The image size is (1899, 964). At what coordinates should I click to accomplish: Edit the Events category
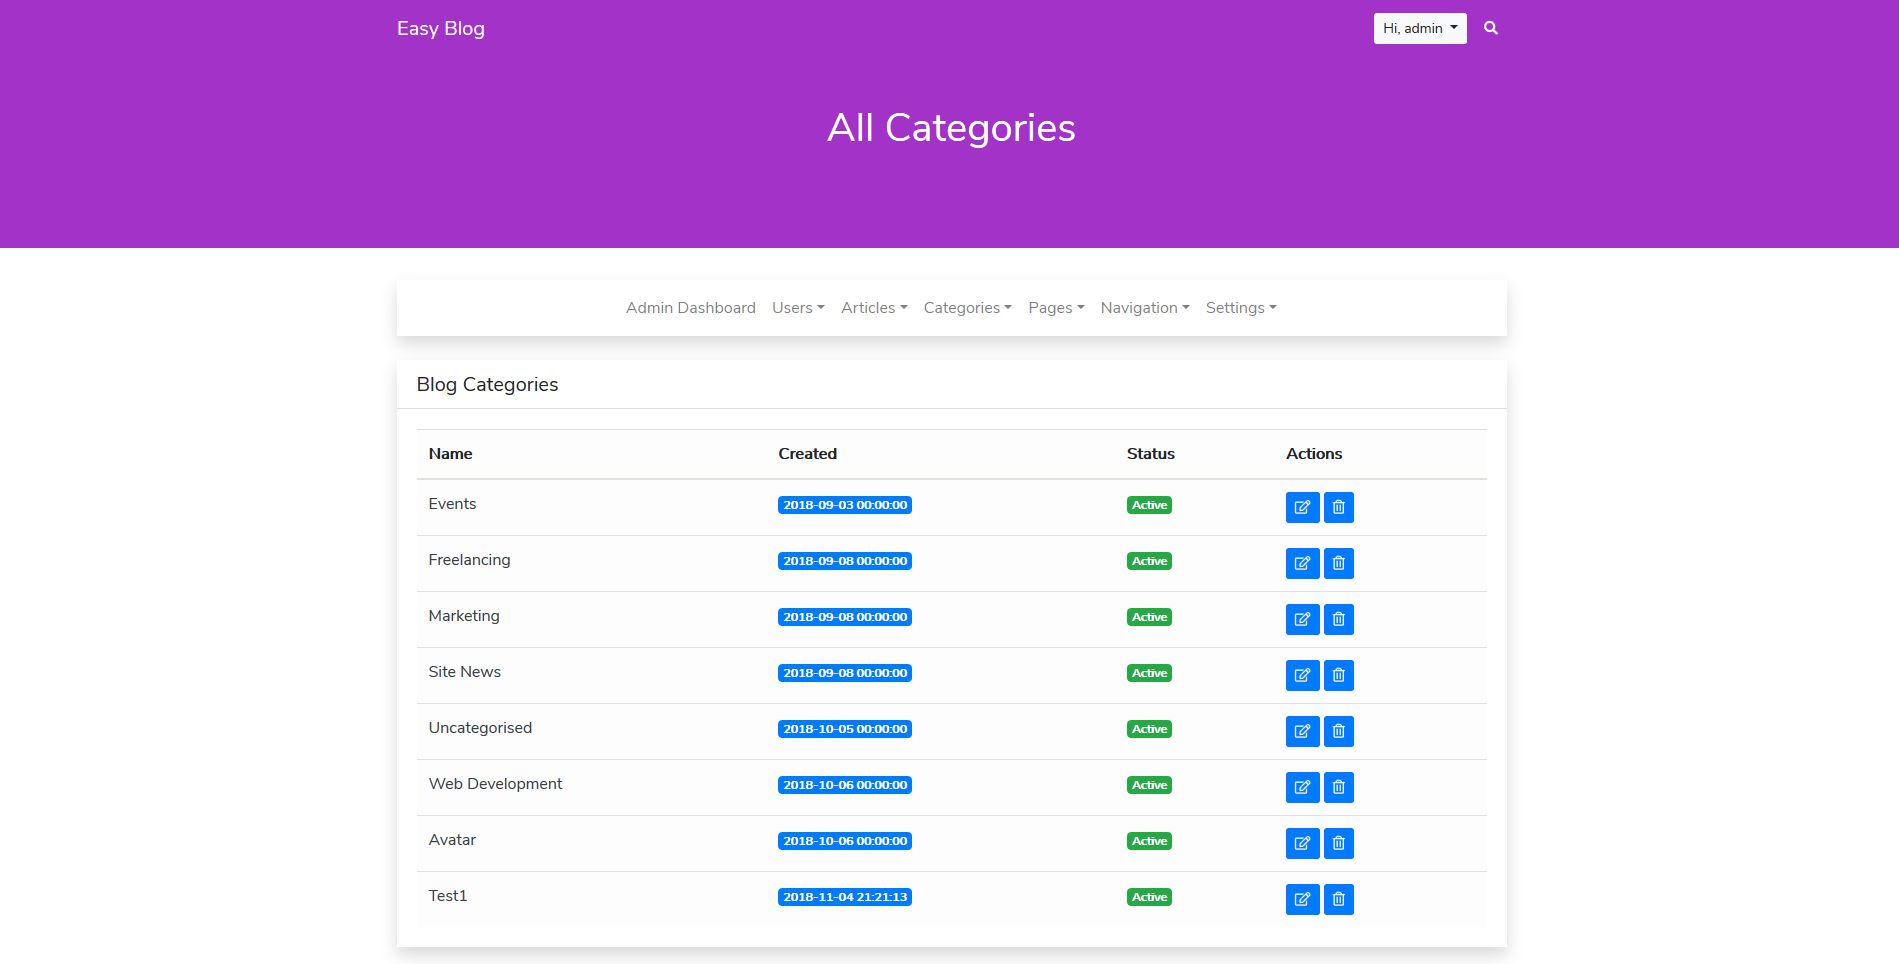(x=1302, y=507)
